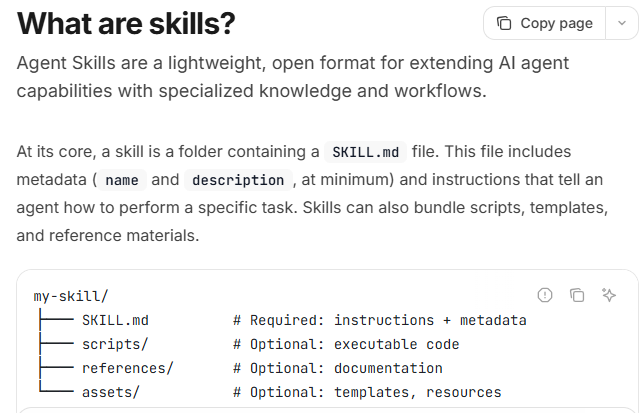Click the inline "description" code tag
The height and width of the screenshot is (413, 640).
pyautogui.click(x=237, y=181)
